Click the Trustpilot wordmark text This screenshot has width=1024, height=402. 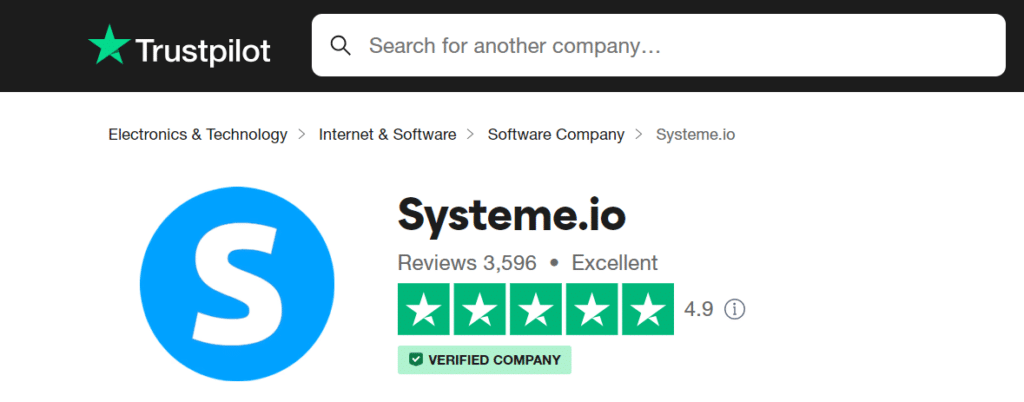tap(202, 49)
